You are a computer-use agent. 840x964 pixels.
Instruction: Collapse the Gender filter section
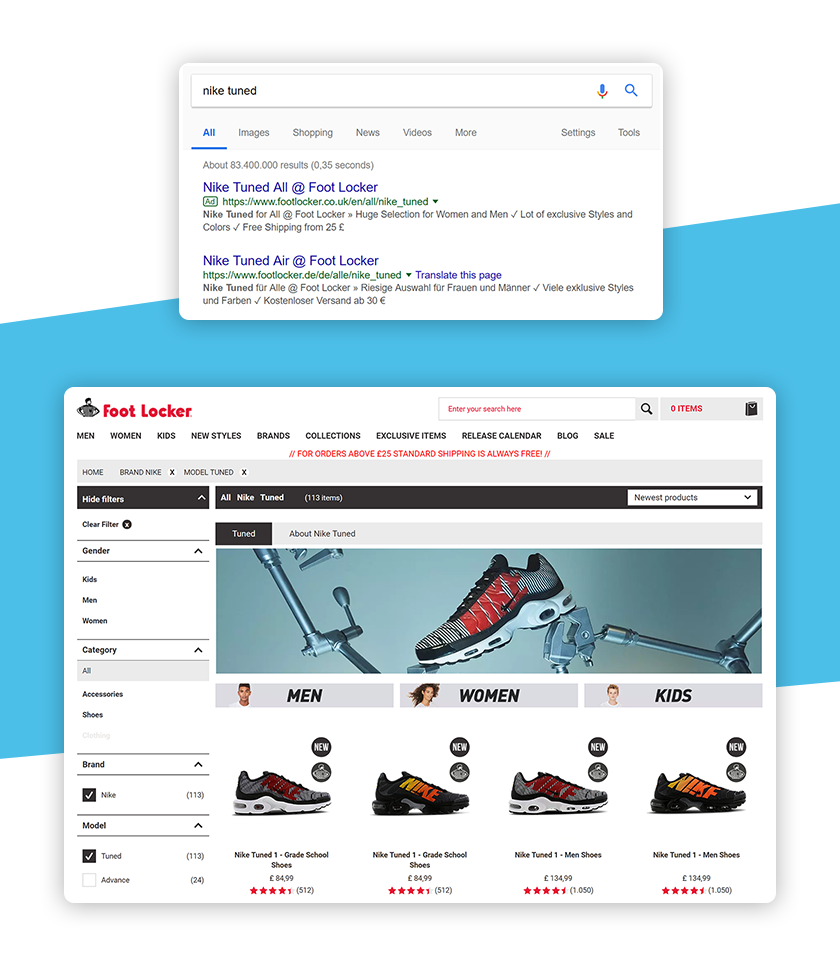198,551
